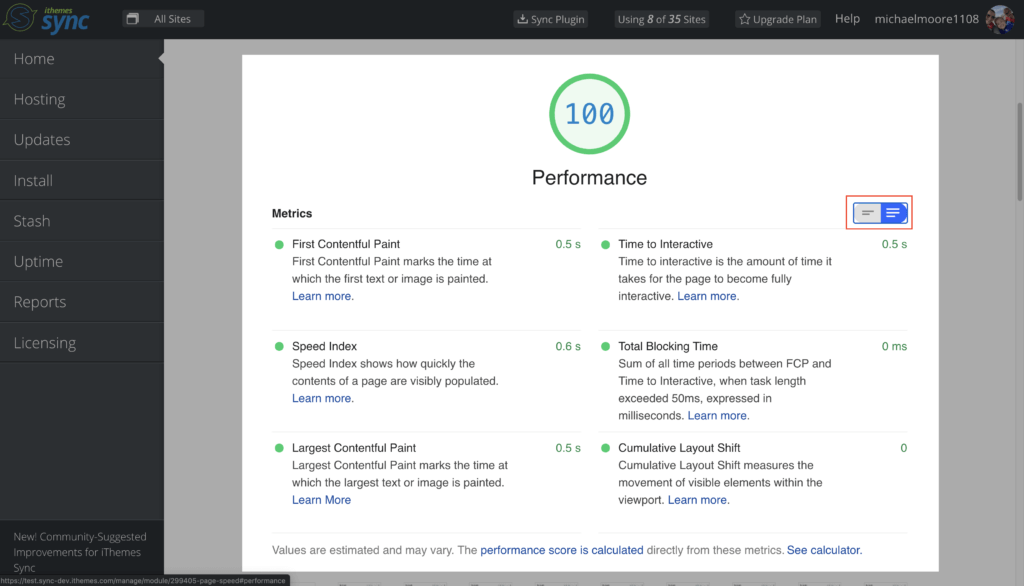Image resolution: width=1024 pixels, height=586 pixels.
Task: Collapse the sidebar with the arrow notch
Action: (161, 59)
